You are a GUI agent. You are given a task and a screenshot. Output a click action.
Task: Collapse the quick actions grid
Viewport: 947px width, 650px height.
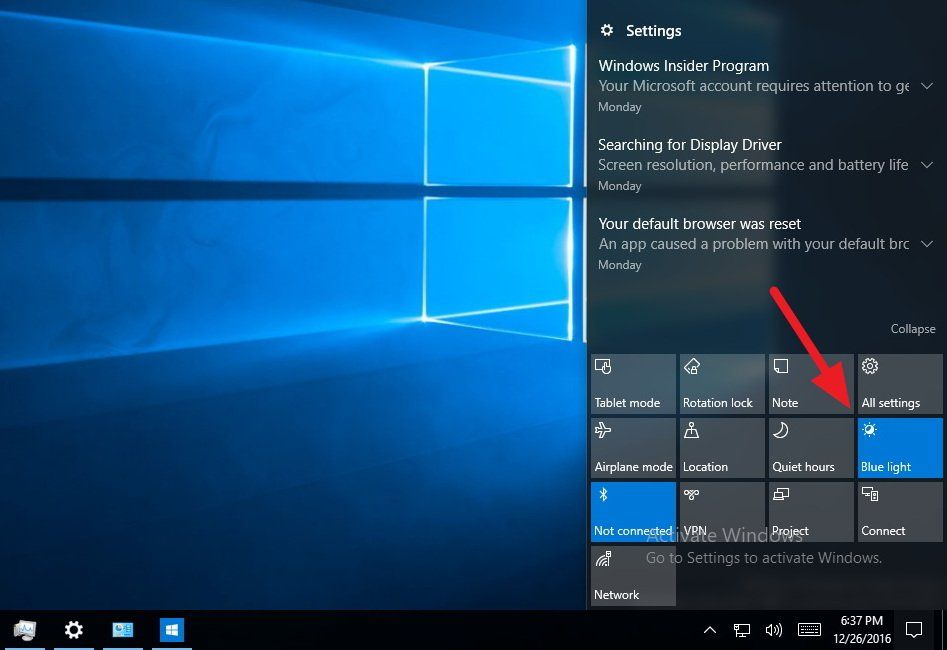pos(913,329)
